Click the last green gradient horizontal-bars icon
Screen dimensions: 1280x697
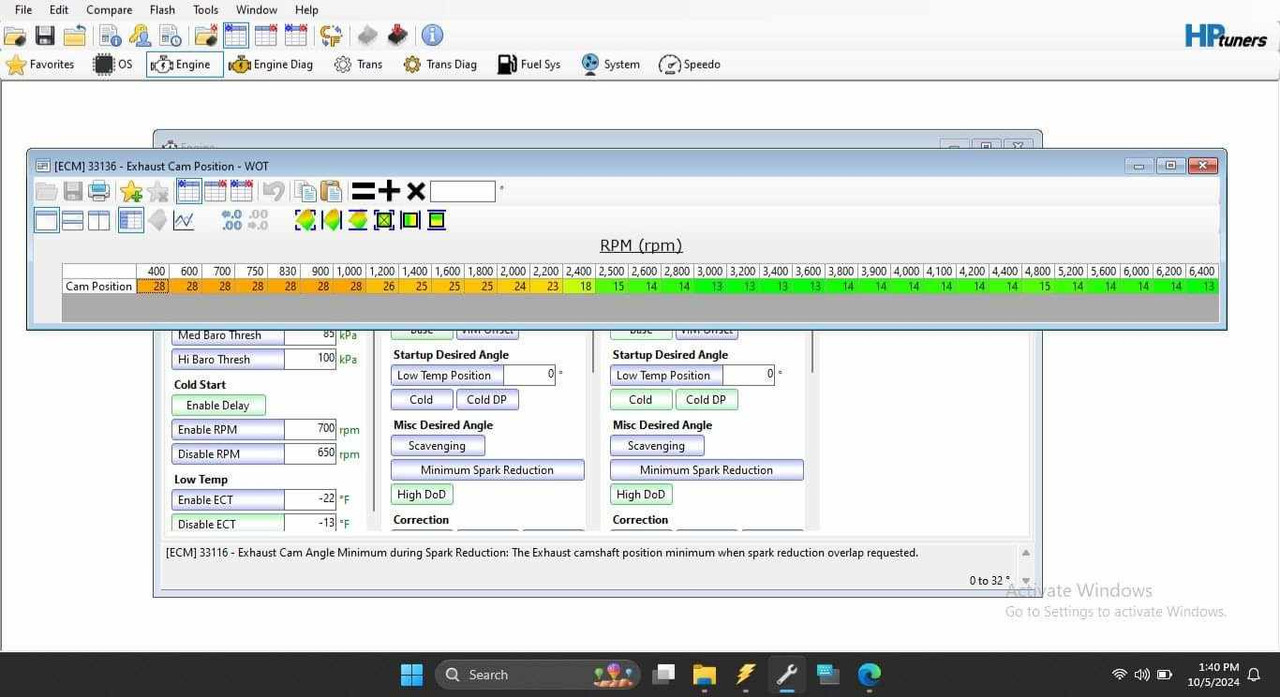[436, 220]
